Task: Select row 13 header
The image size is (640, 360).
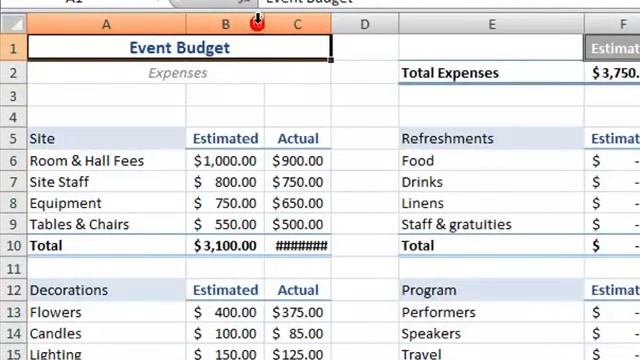Action: (13, 312)
